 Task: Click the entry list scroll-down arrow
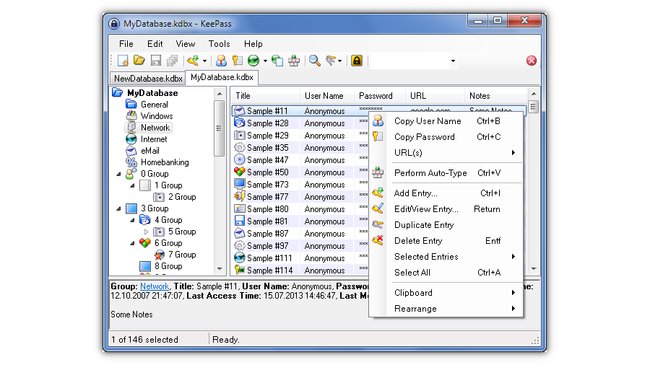[x=534, y=269]
